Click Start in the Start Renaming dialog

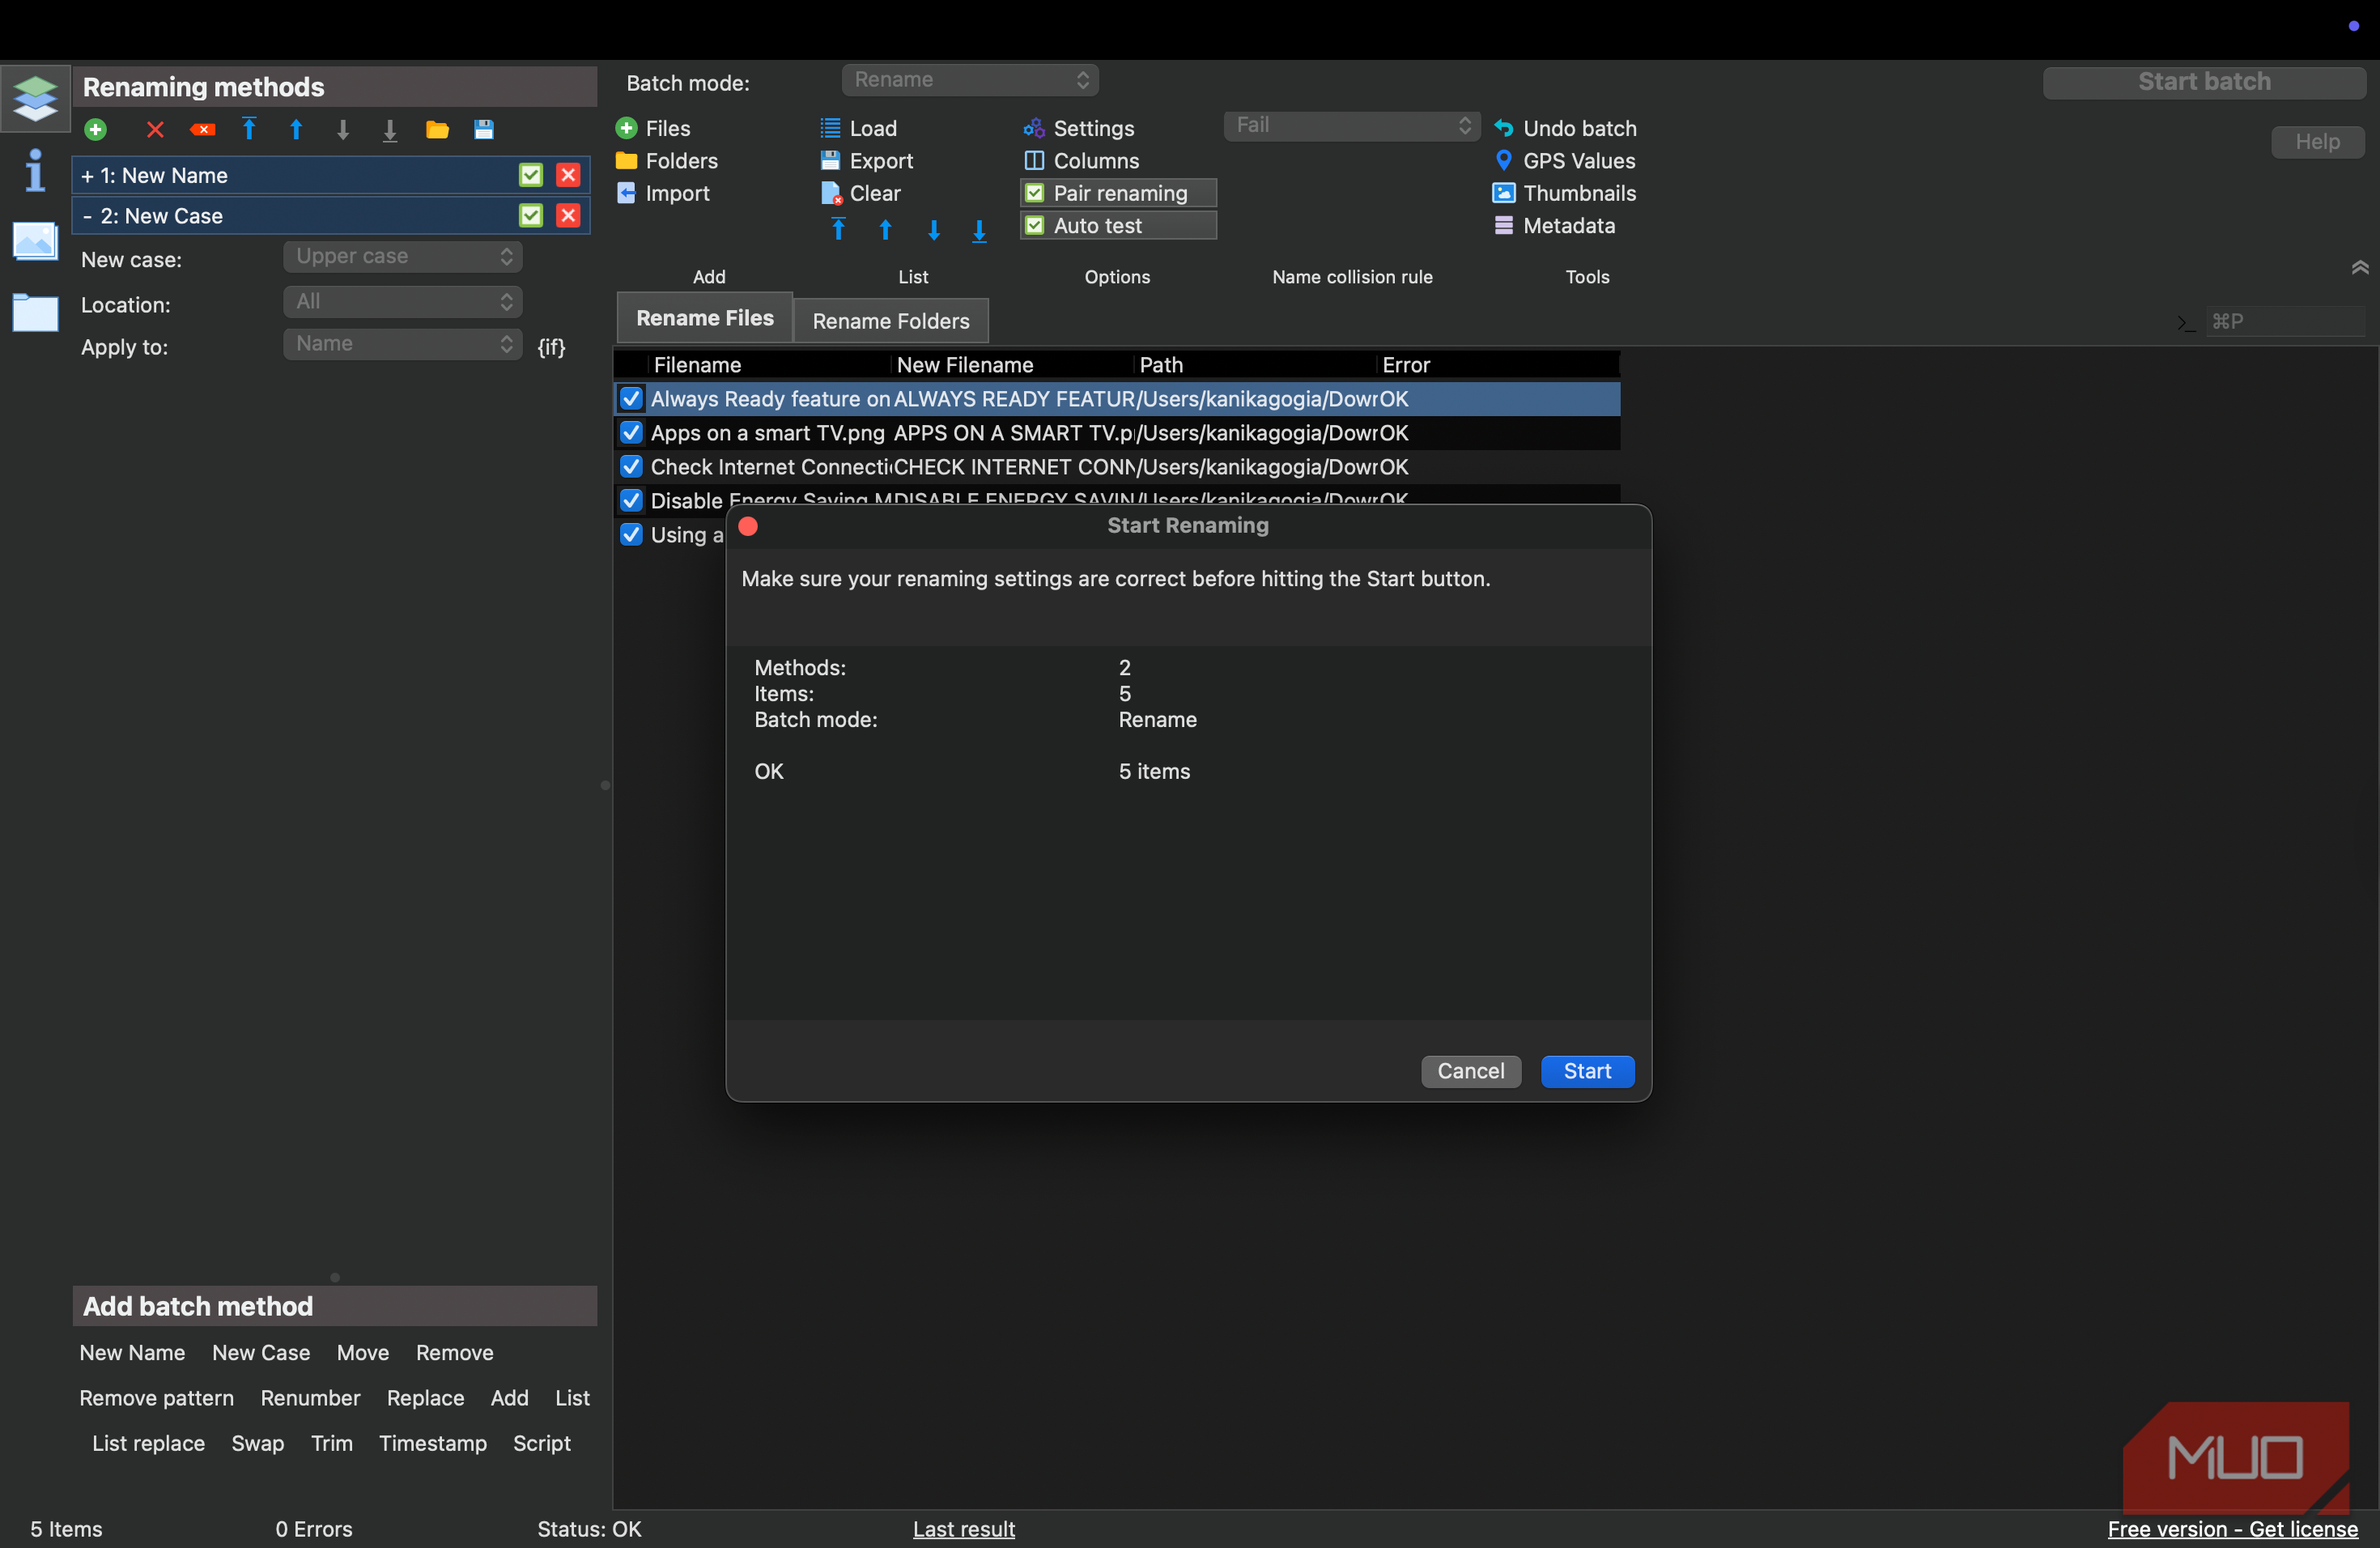pyautogui.click(x=1587, y=1071)
